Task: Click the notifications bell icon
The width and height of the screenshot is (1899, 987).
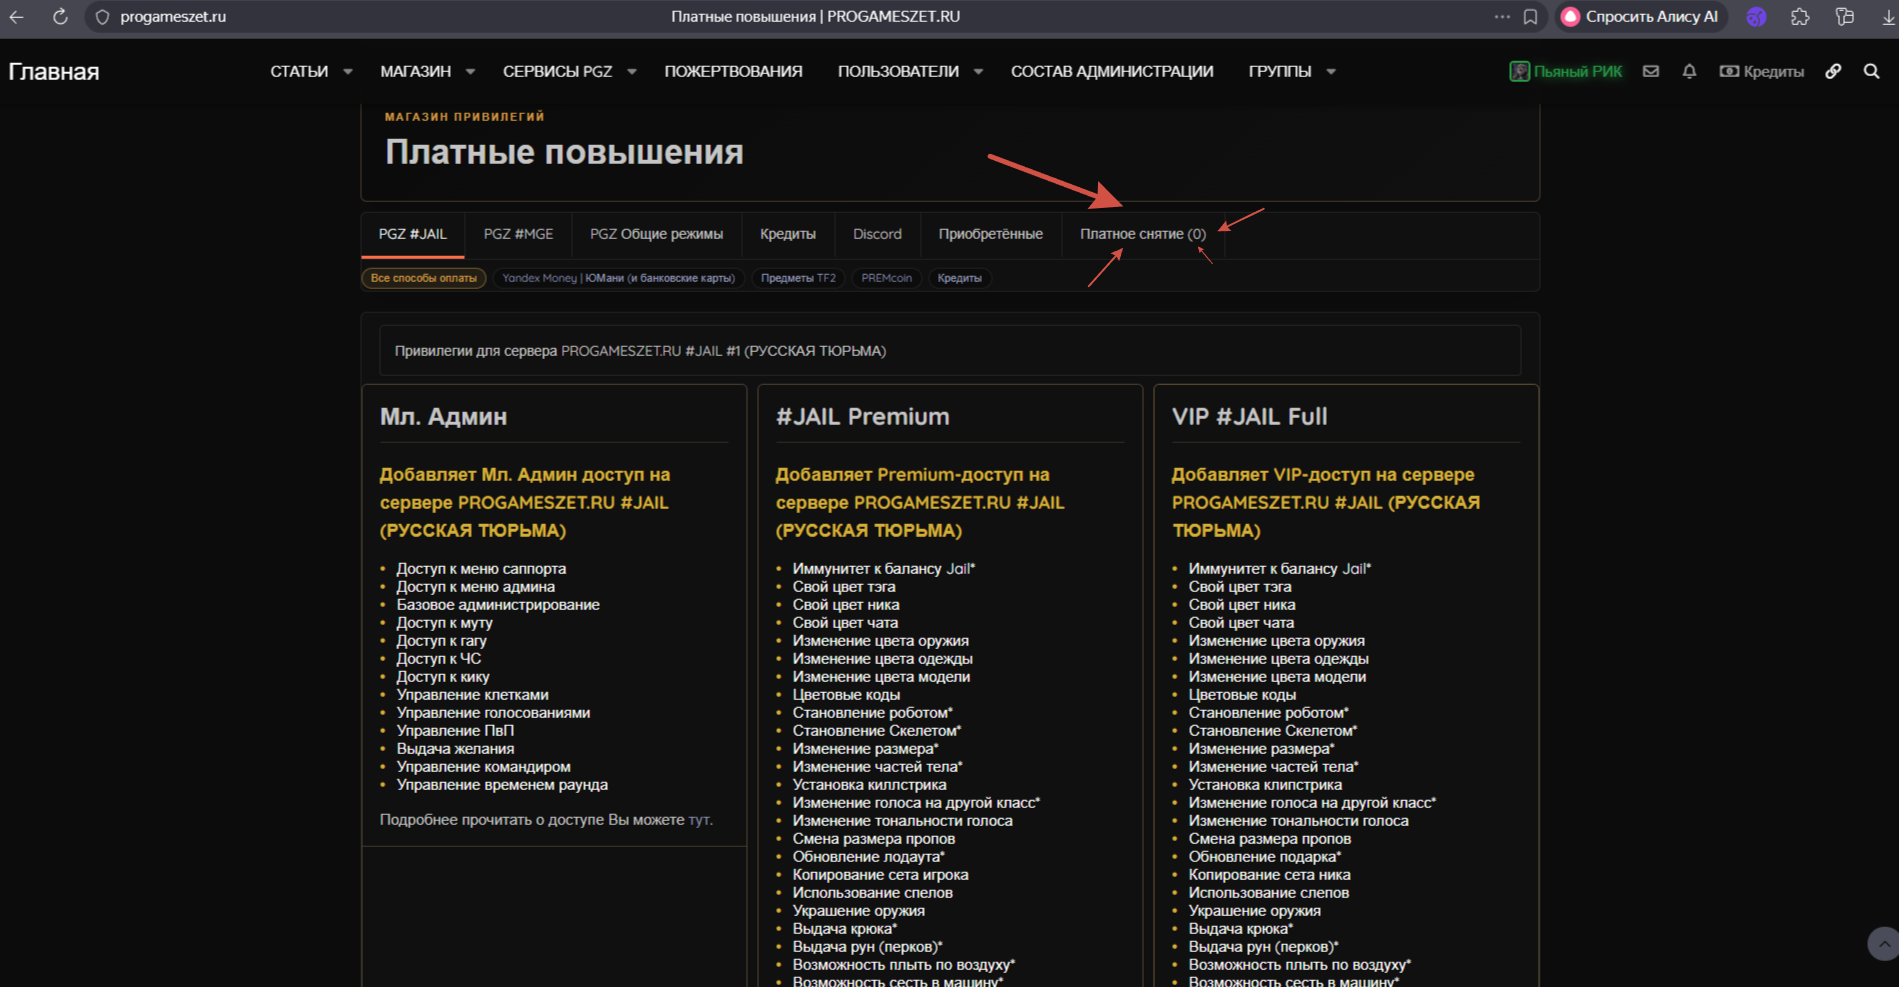Action: pos(1689,71)
